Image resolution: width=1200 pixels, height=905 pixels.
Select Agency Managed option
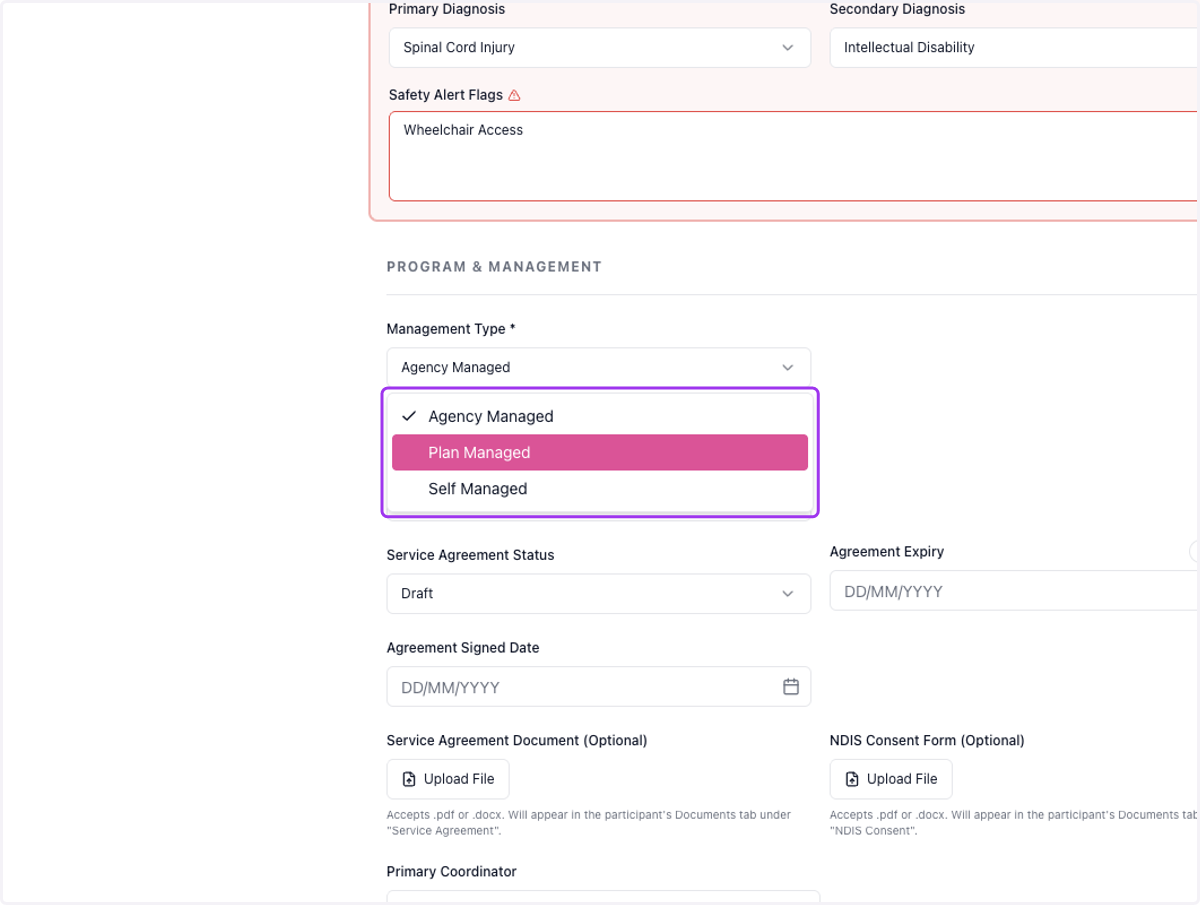600,416
